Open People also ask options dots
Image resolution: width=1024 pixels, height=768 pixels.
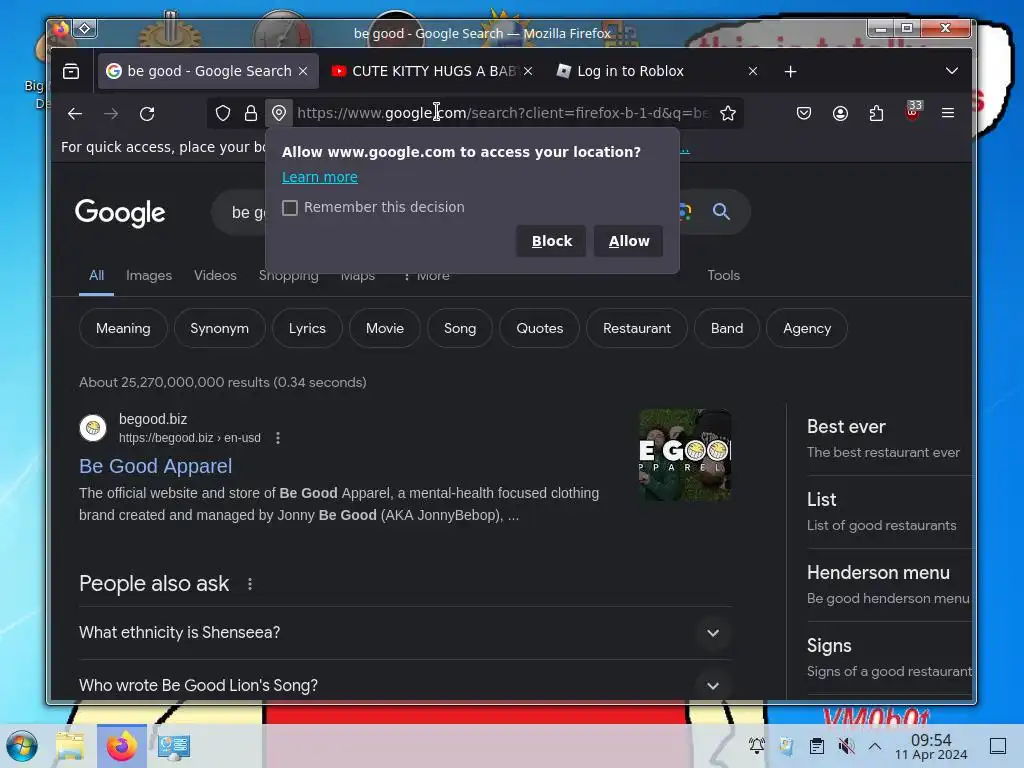point(249,584)
